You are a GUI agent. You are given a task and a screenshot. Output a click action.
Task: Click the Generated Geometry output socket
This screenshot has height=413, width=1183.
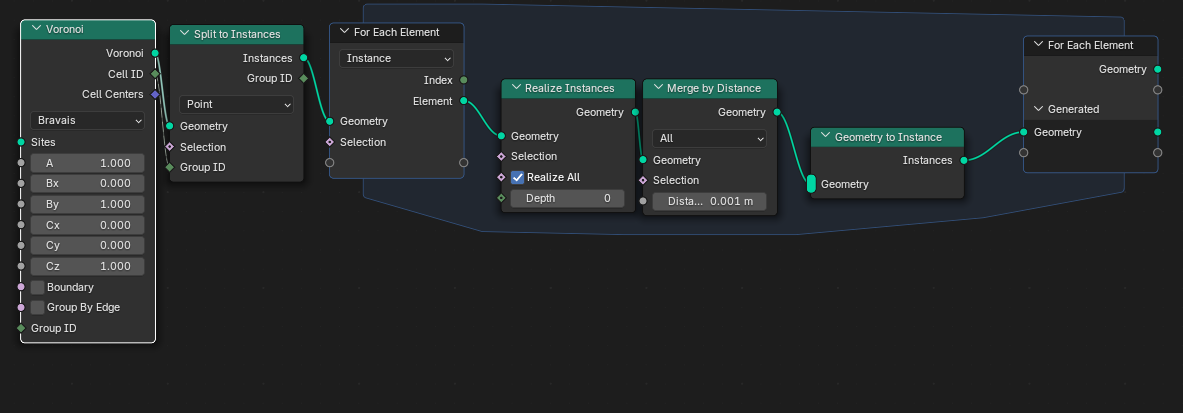[1157, 132]
